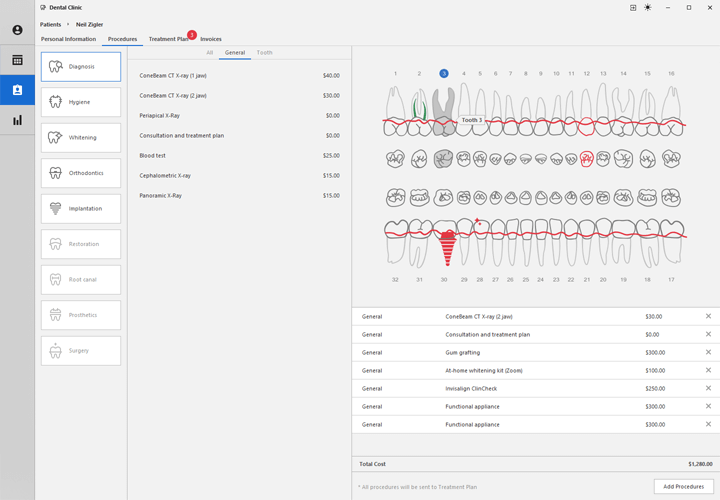The height and width of the screenshot is (500, 720).
Task: Select the Implantation category
Action: [x=81, y=209]
